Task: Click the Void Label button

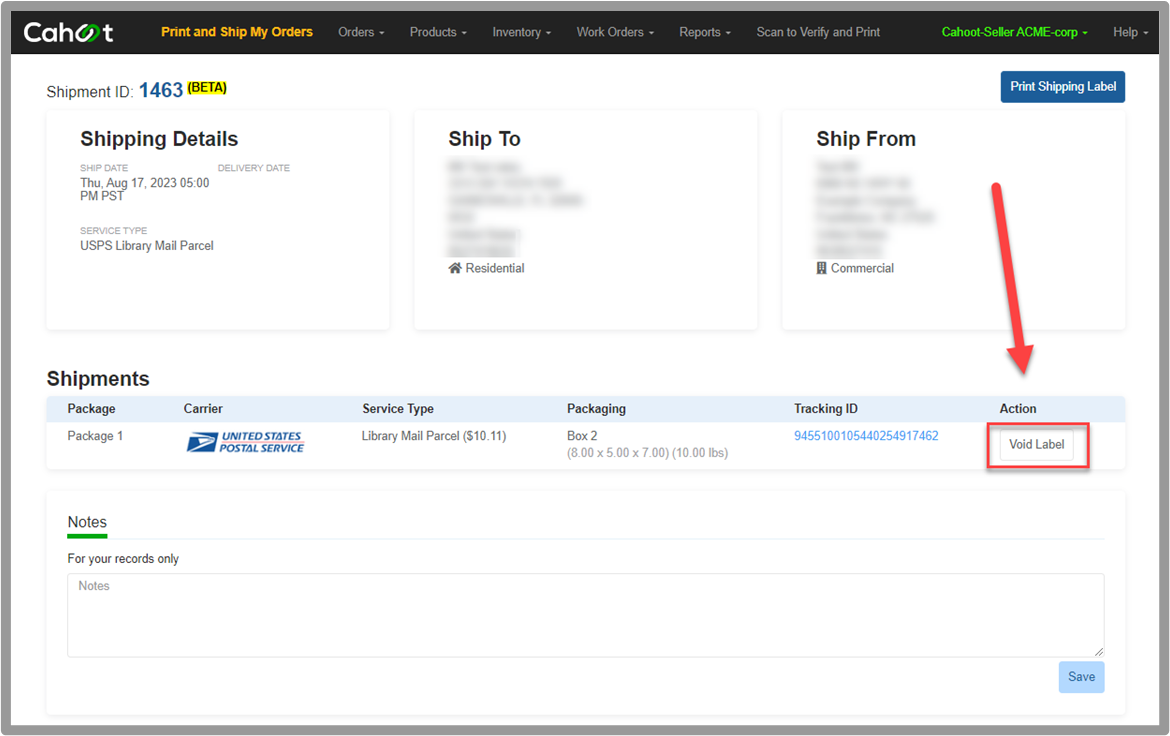Action: pyautogui.click(x=1036, y=444)
